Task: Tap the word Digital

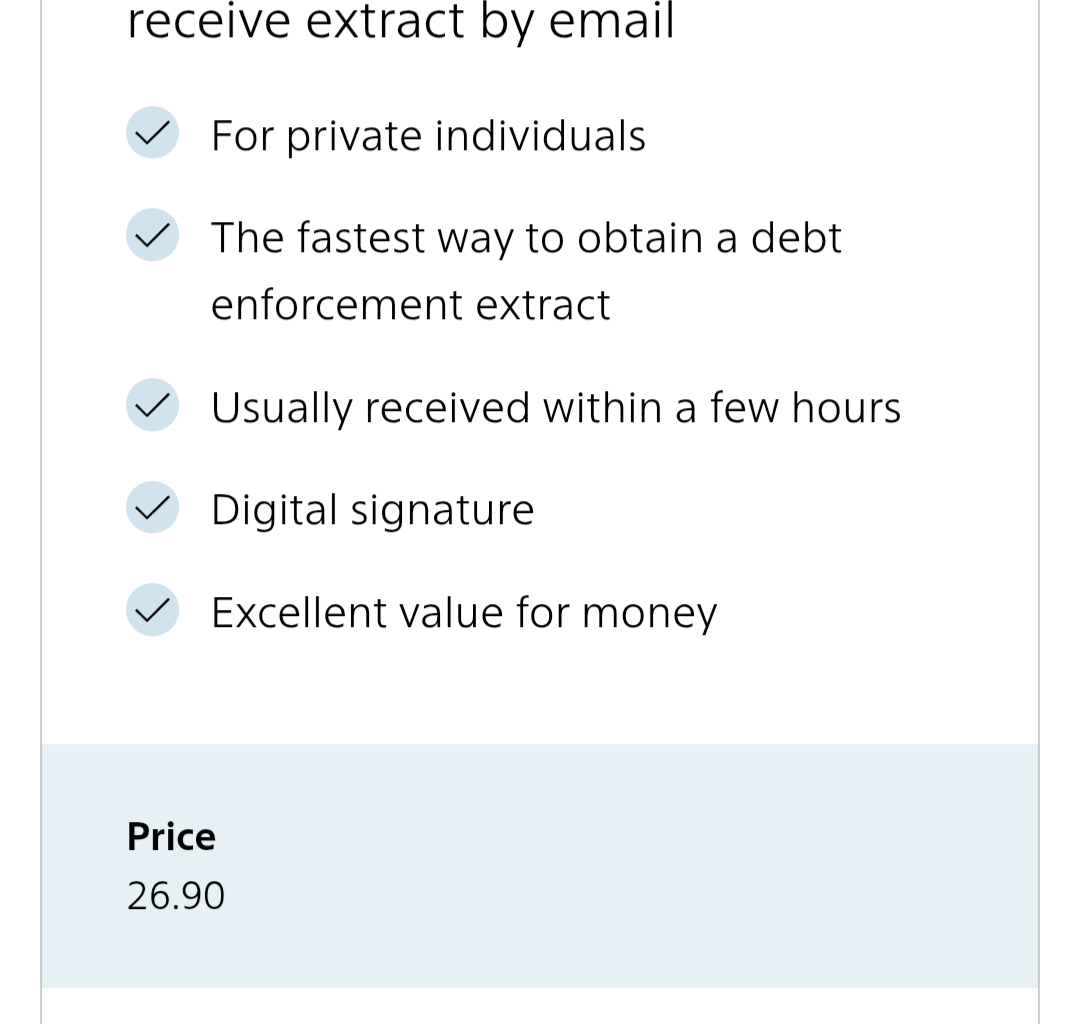Action: coord(274,510)
